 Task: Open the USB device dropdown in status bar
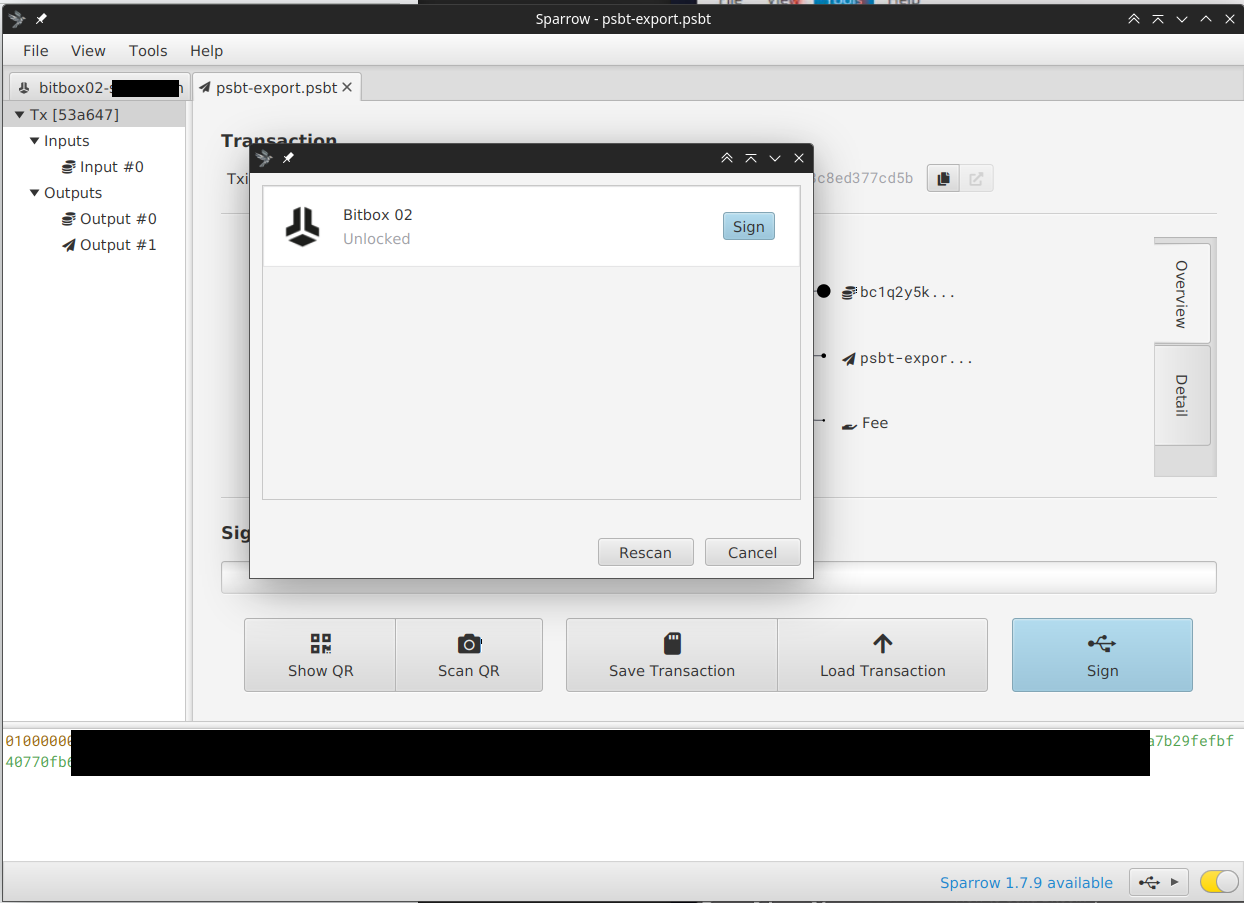(1159, 882)
